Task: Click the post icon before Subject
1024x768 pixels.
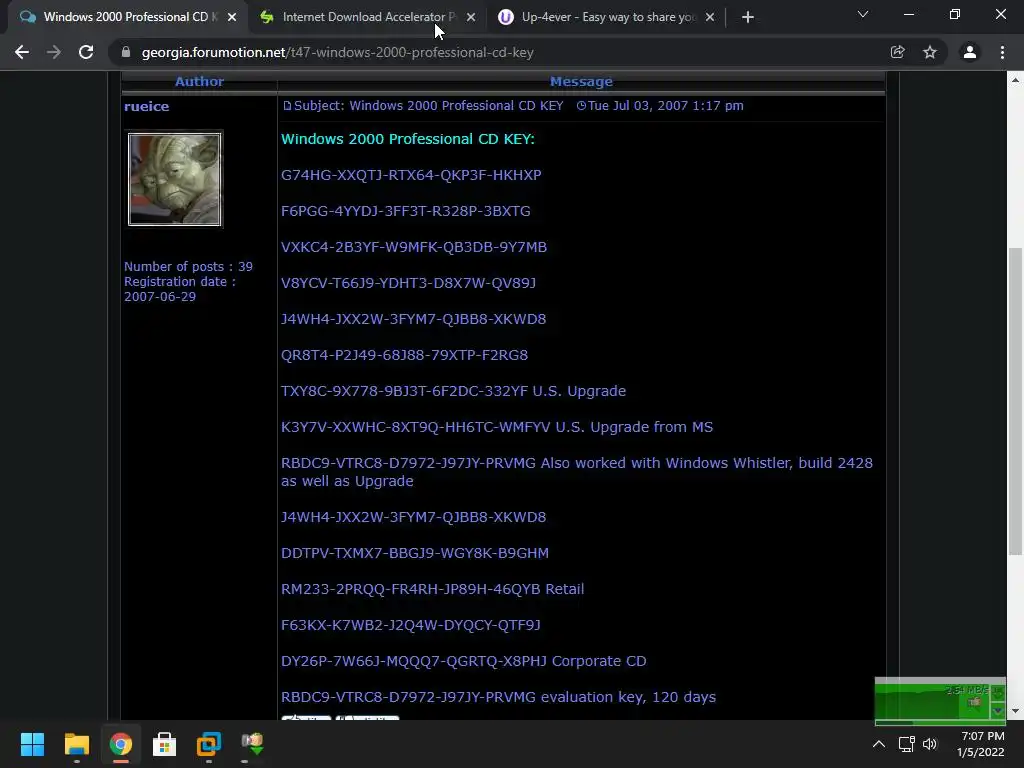Action: 287,106
